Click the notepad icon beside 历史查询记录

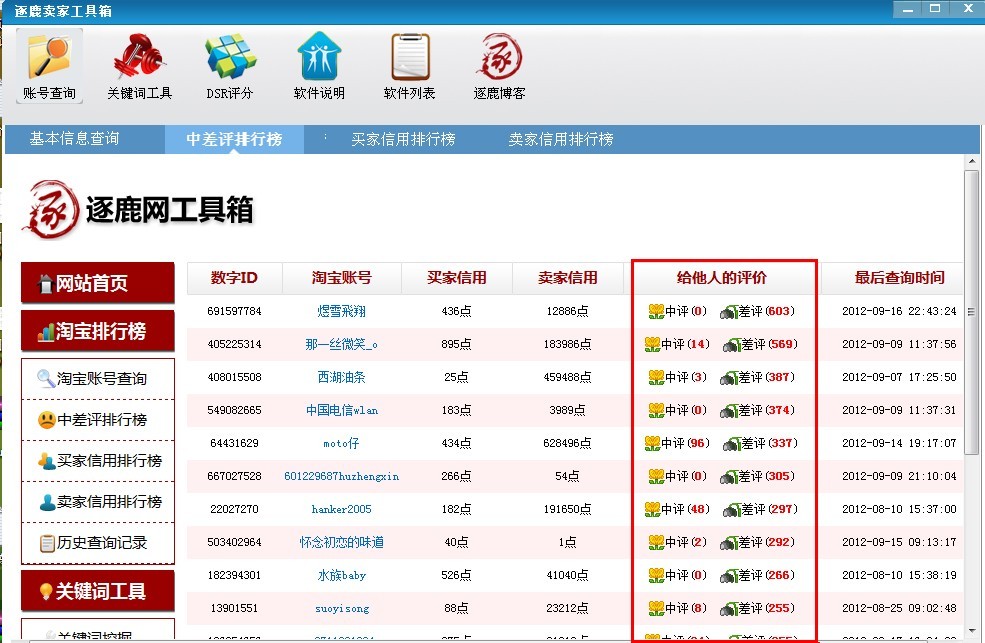point(47,543)
